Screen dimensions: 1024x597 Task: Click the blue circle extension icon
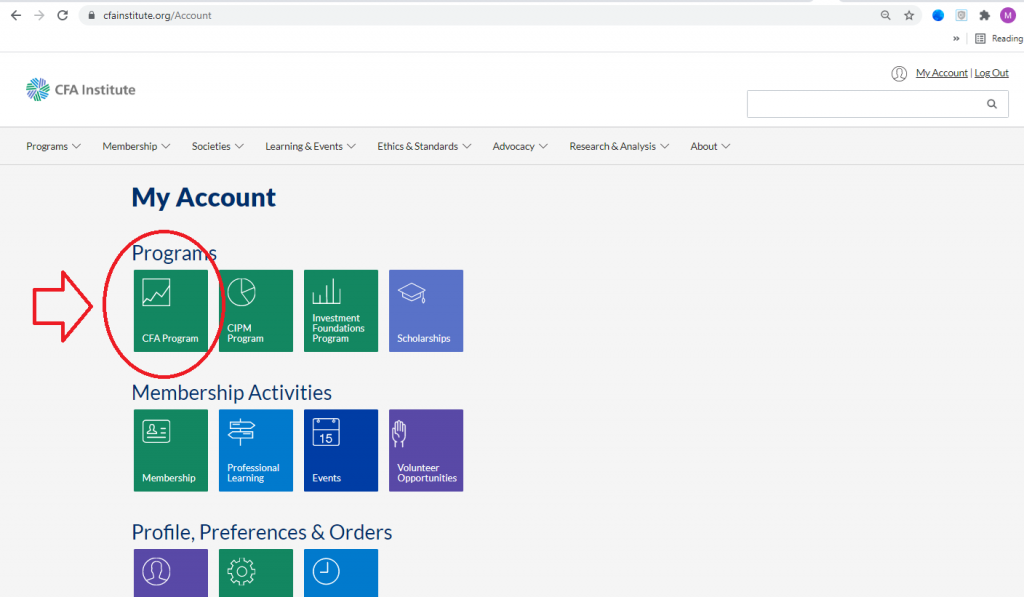[x=938, y=15]
